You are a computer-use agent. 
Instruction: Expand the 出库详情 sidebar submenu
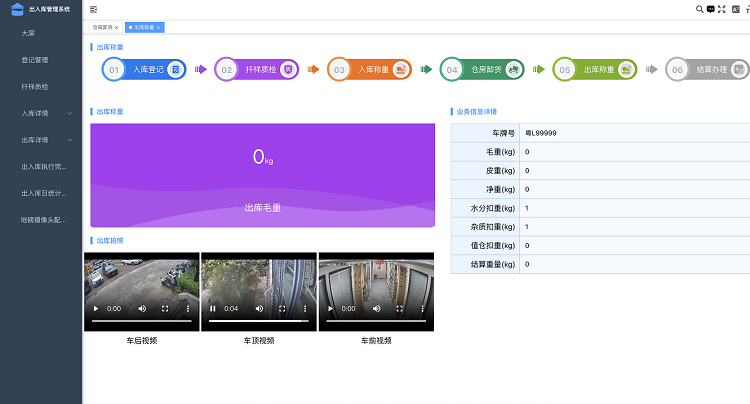click(x=70, y=140)
